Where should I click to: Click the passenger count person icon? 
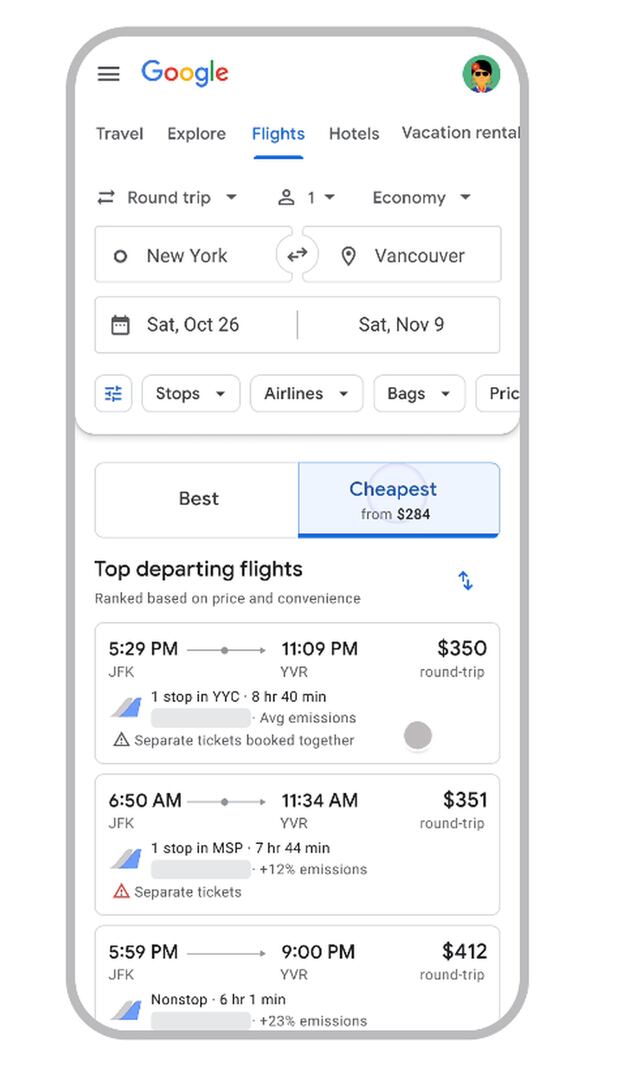point(286,197)
